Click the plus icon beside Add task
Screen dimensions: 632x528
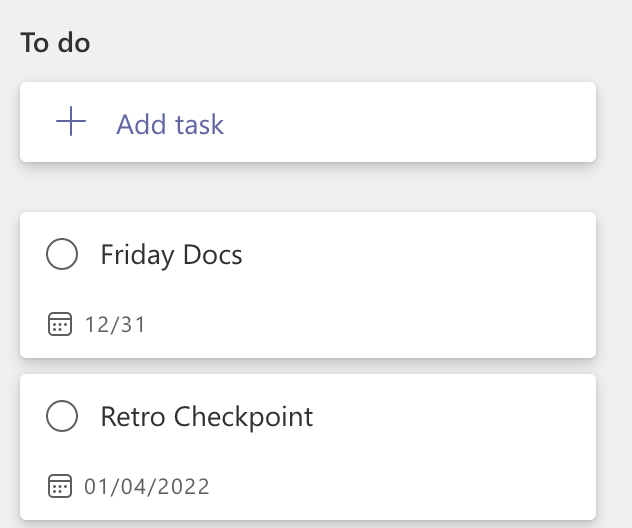[71, 121]
